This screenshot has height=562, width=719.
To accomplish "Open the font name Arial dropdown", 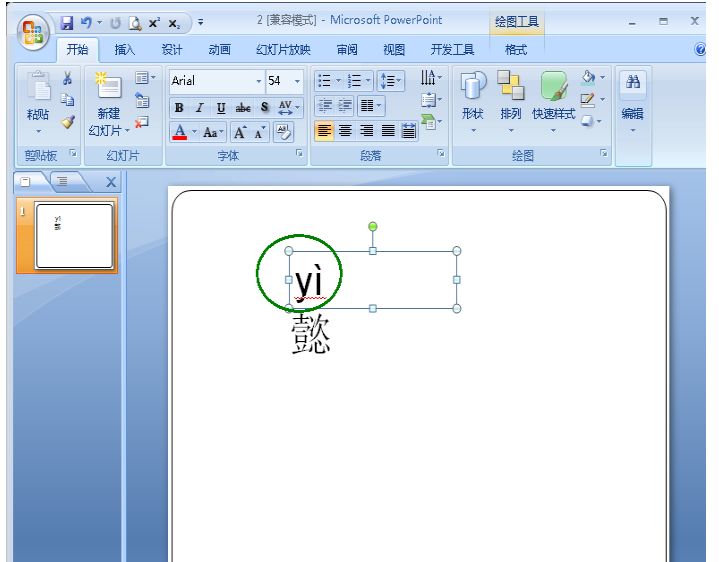I will (259, 81).
